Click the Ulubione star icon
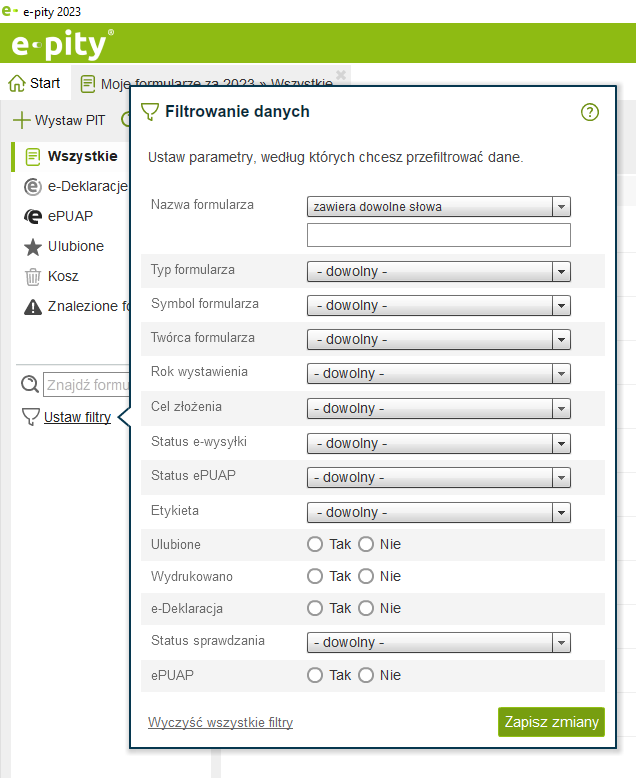The image size is (636, 778). coord(32,246)
